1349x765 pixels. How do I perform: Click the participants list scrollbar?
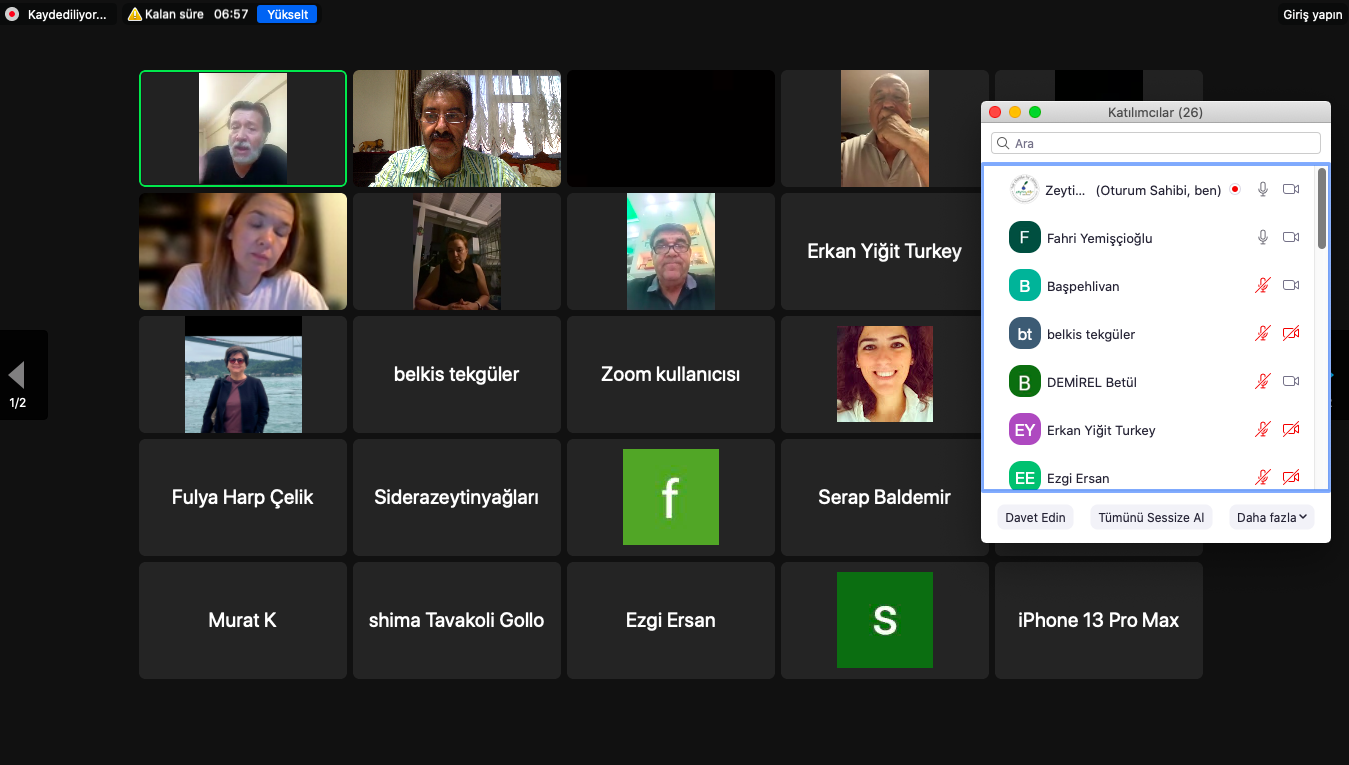click(x=1322, y=208)
